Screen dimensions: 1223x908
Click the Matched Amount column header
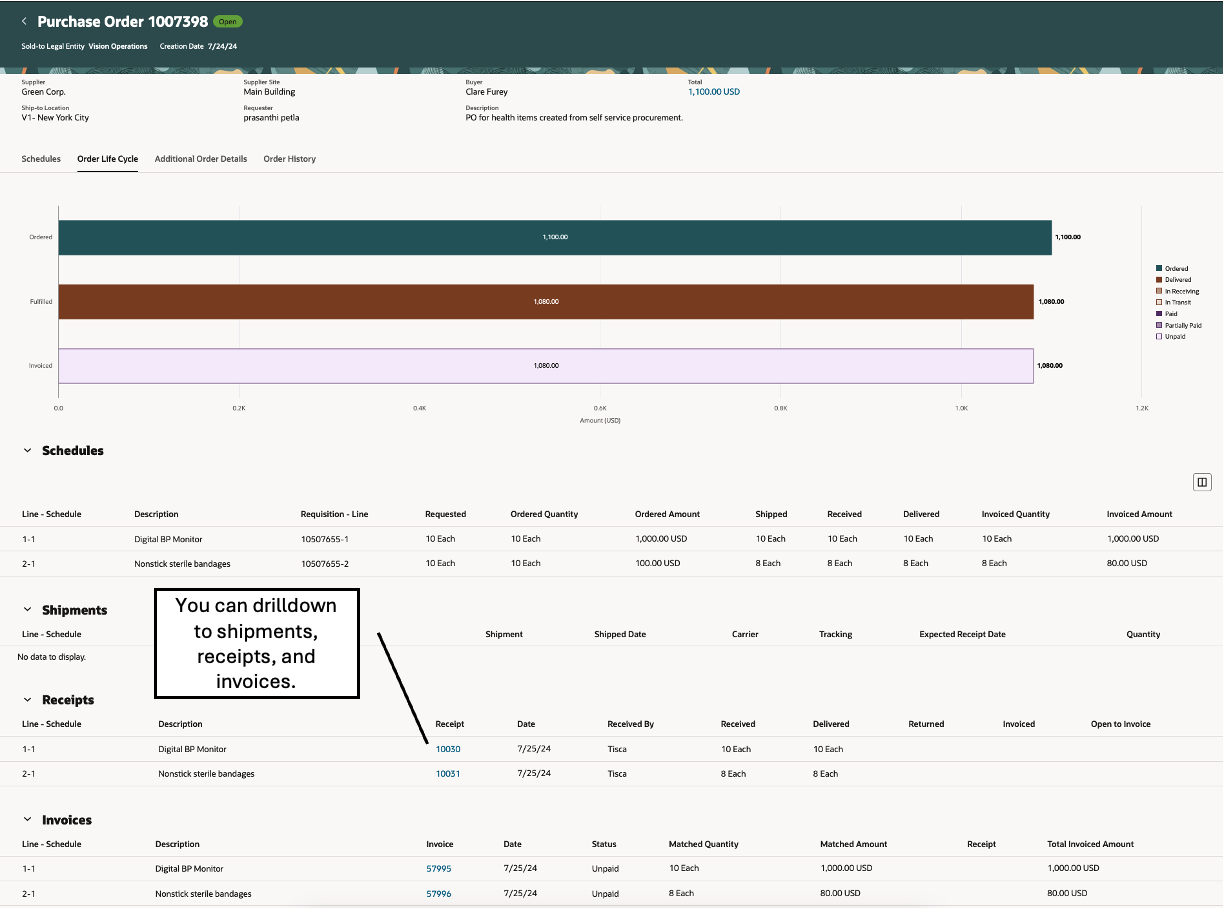pyautogui.click(x=854, y=844)
